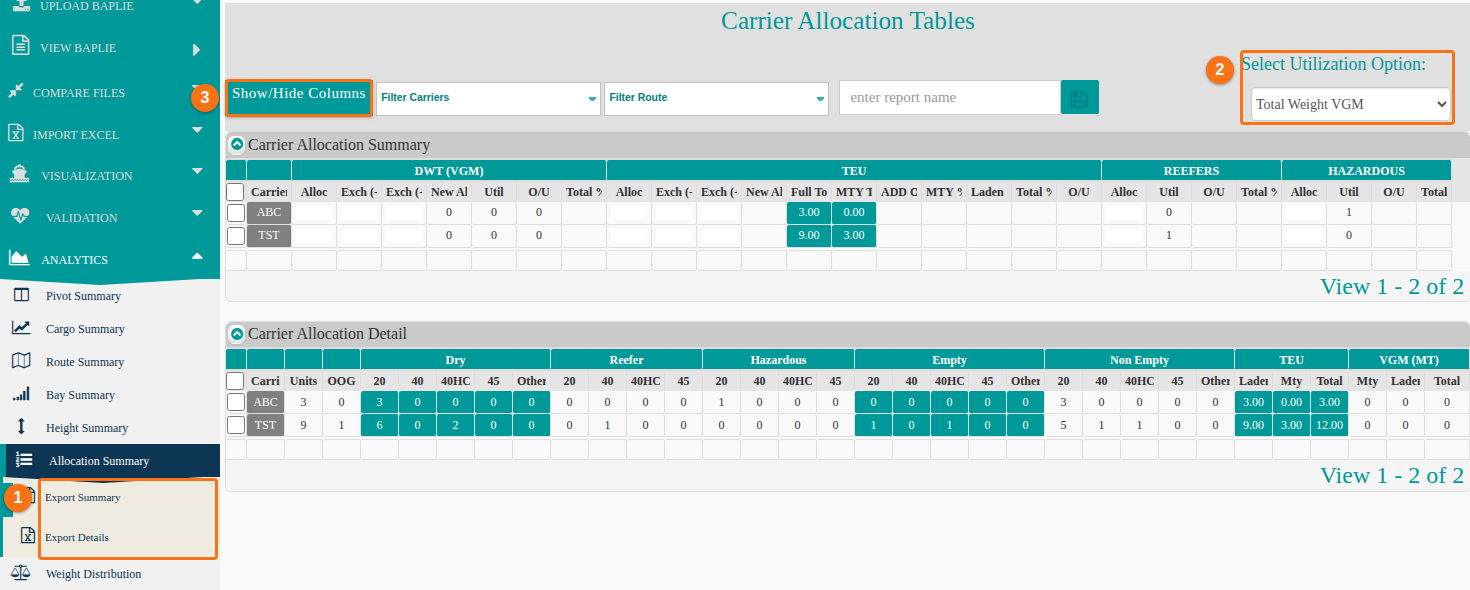Click the Compare Files arrows icon
The image size is (1470, 590).
coord(15,92)
